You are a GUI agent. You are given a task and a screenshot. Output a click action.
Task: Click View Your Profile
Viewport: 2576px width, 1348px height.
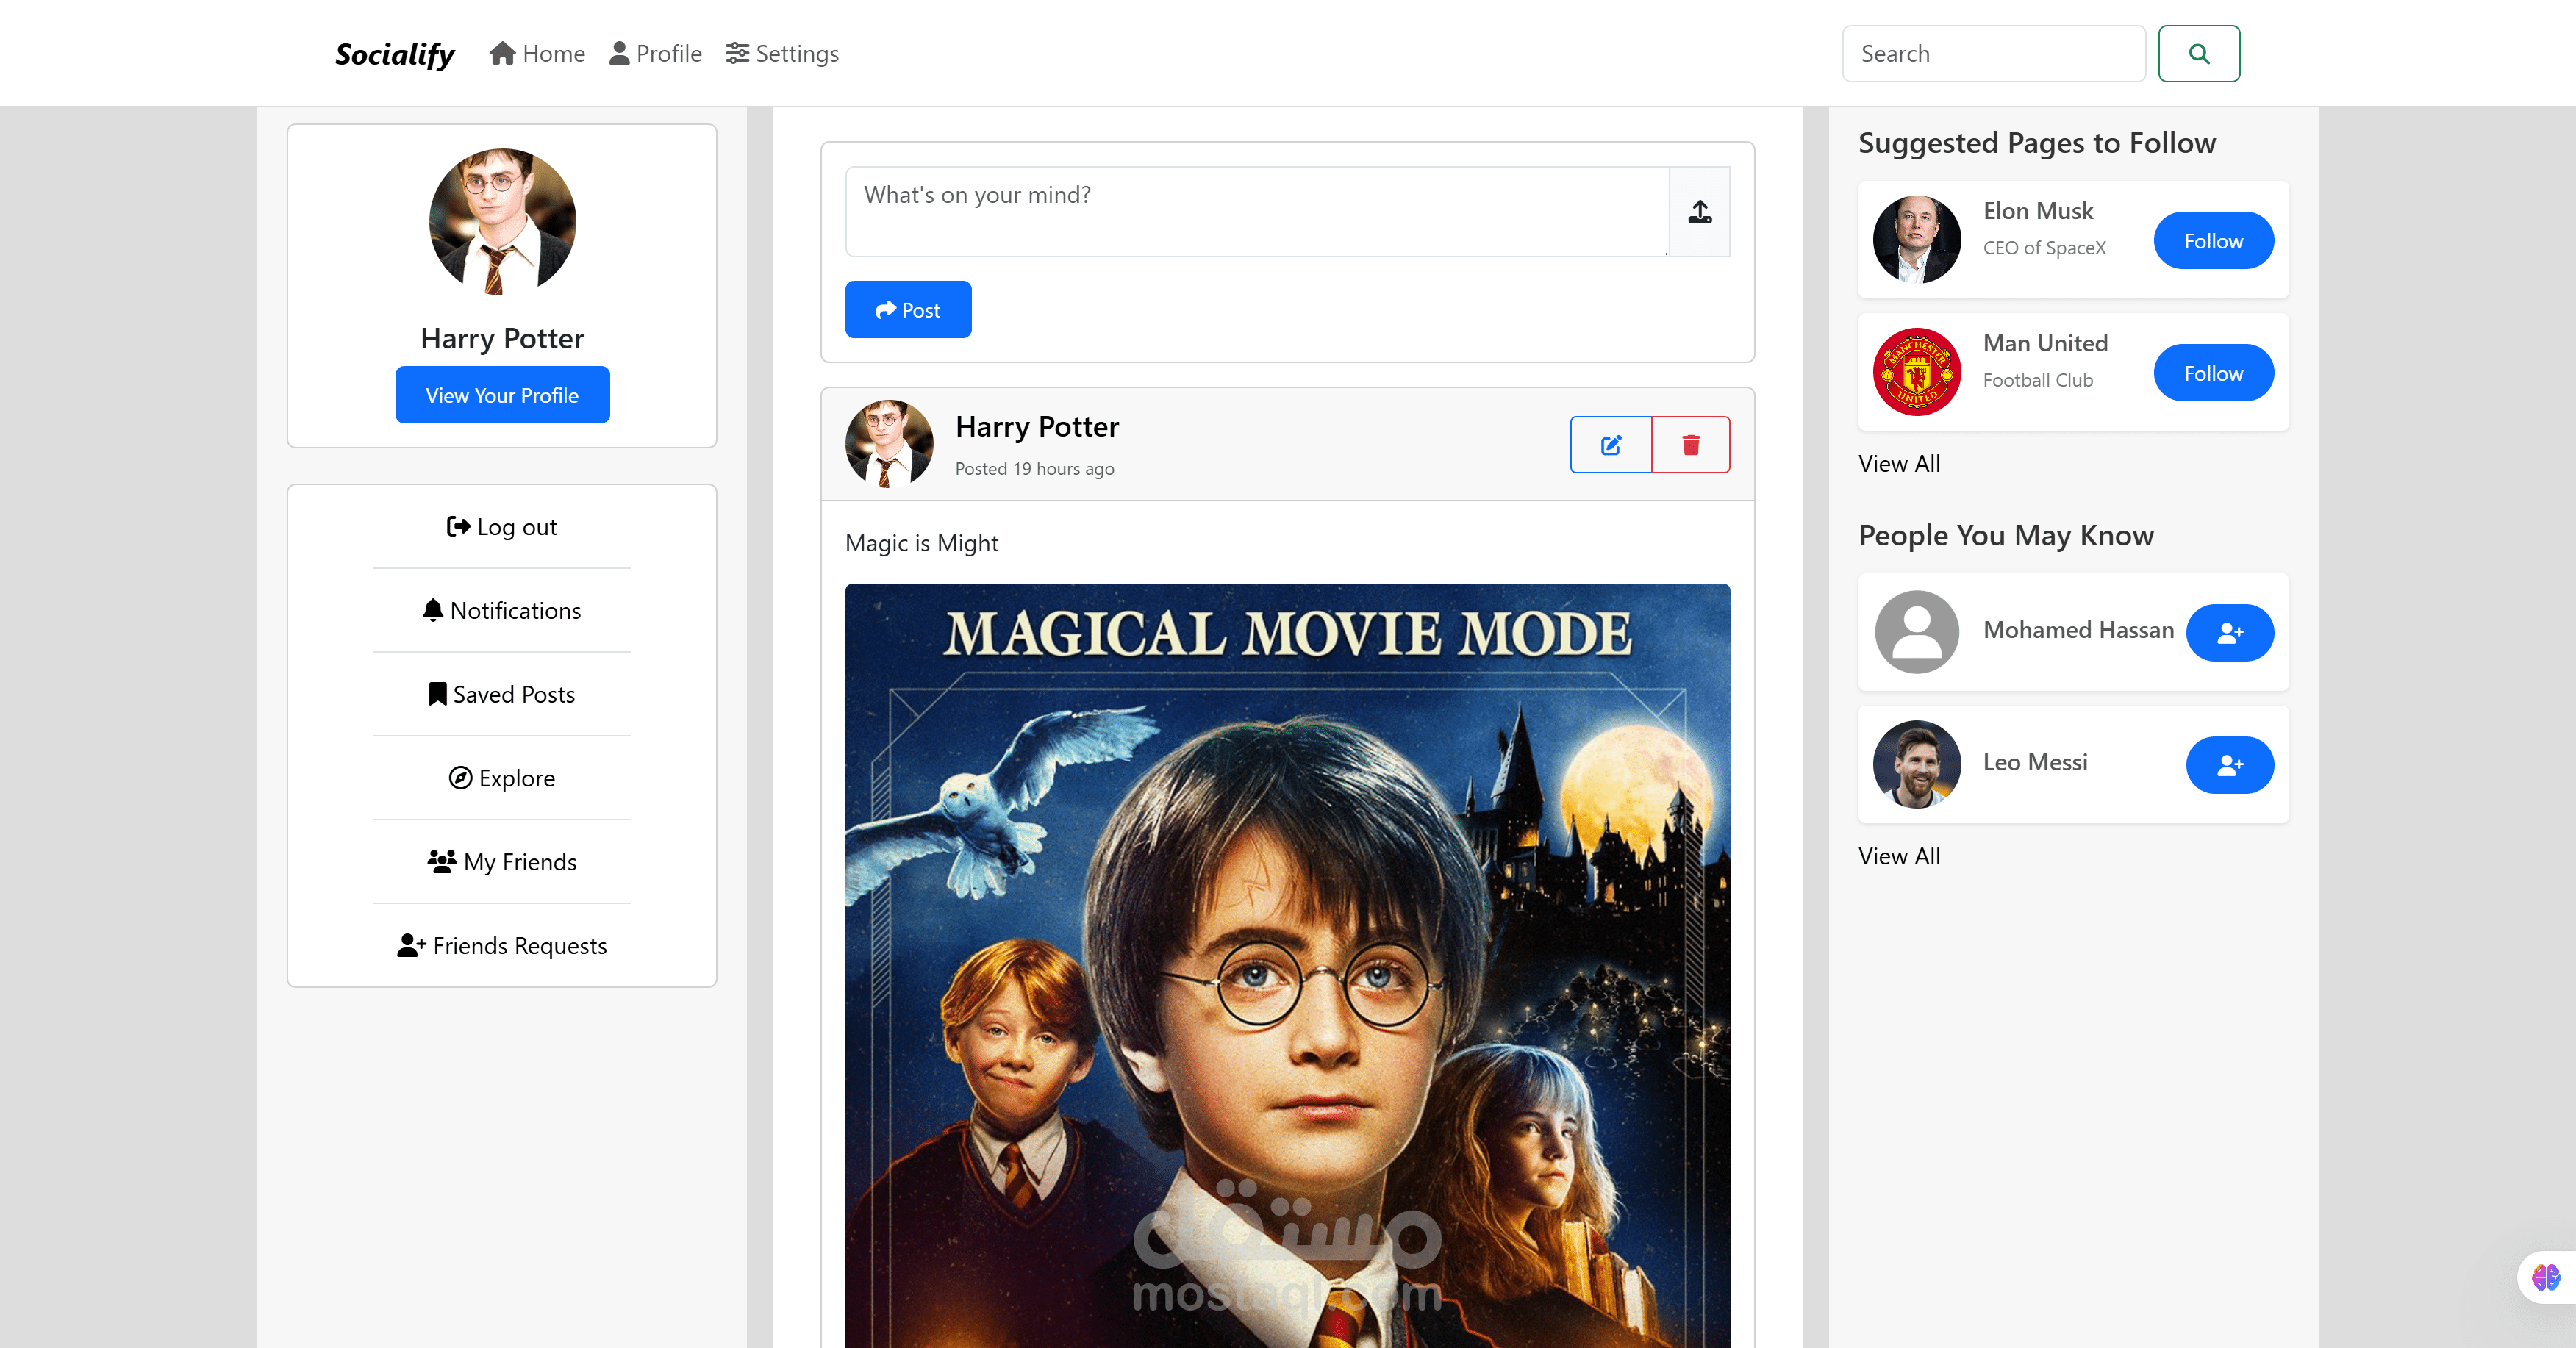click(501, 394)
